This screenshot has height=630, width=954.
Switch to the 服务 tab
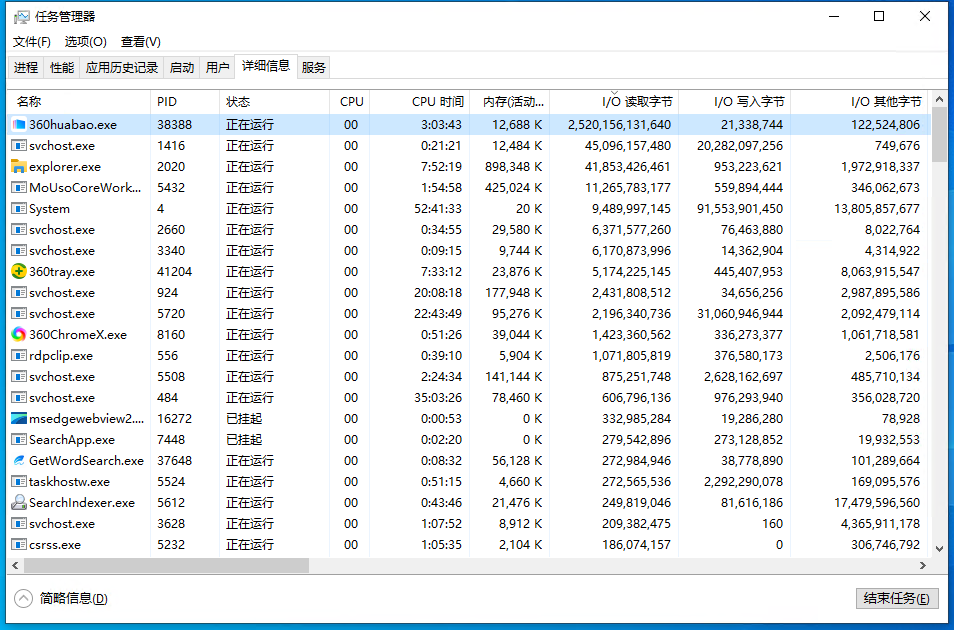pos(313,68)
